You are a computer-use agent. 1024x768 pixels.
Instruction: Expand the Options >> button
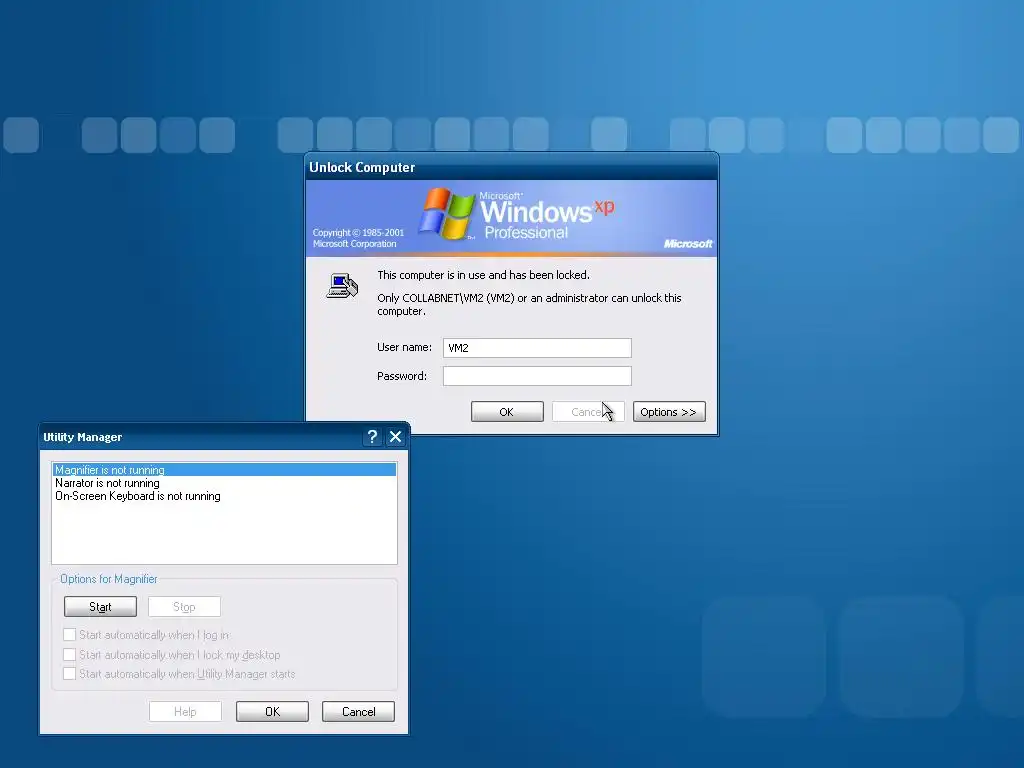point(669,412)
